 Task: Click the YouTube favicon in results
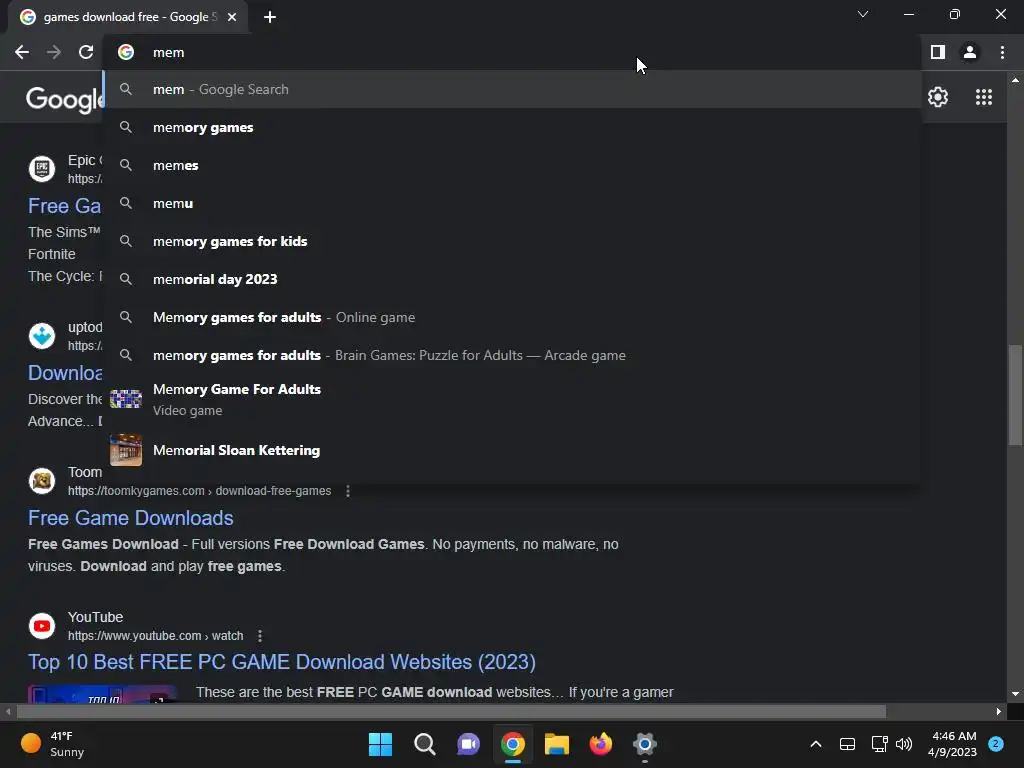(x=42, y=626)
